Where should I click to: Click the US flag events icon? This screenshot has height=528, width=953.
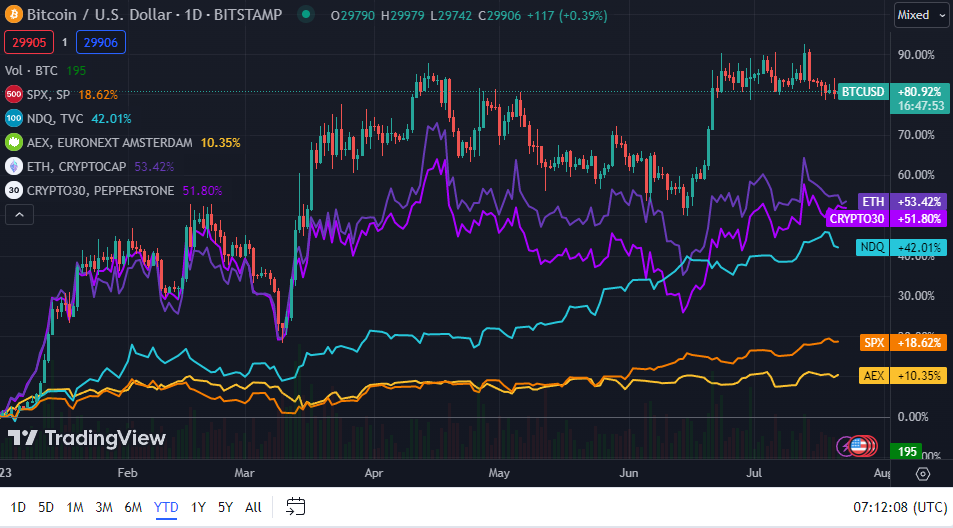pyautogui.click(x=858, y=447)
